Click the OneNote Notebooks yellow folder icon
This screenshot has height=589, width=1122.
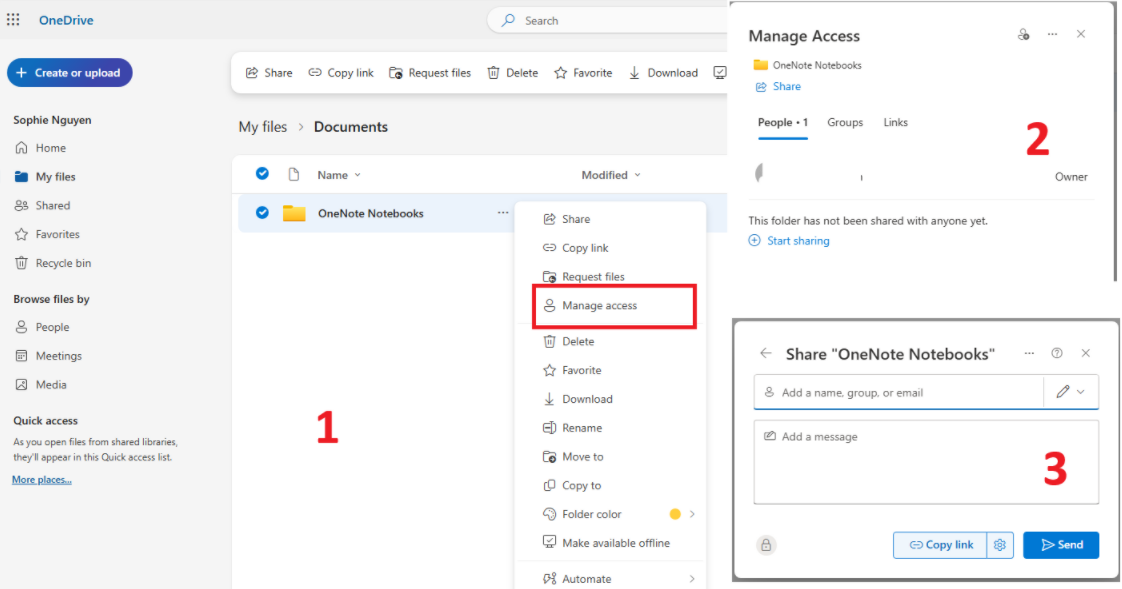point(294,213)
